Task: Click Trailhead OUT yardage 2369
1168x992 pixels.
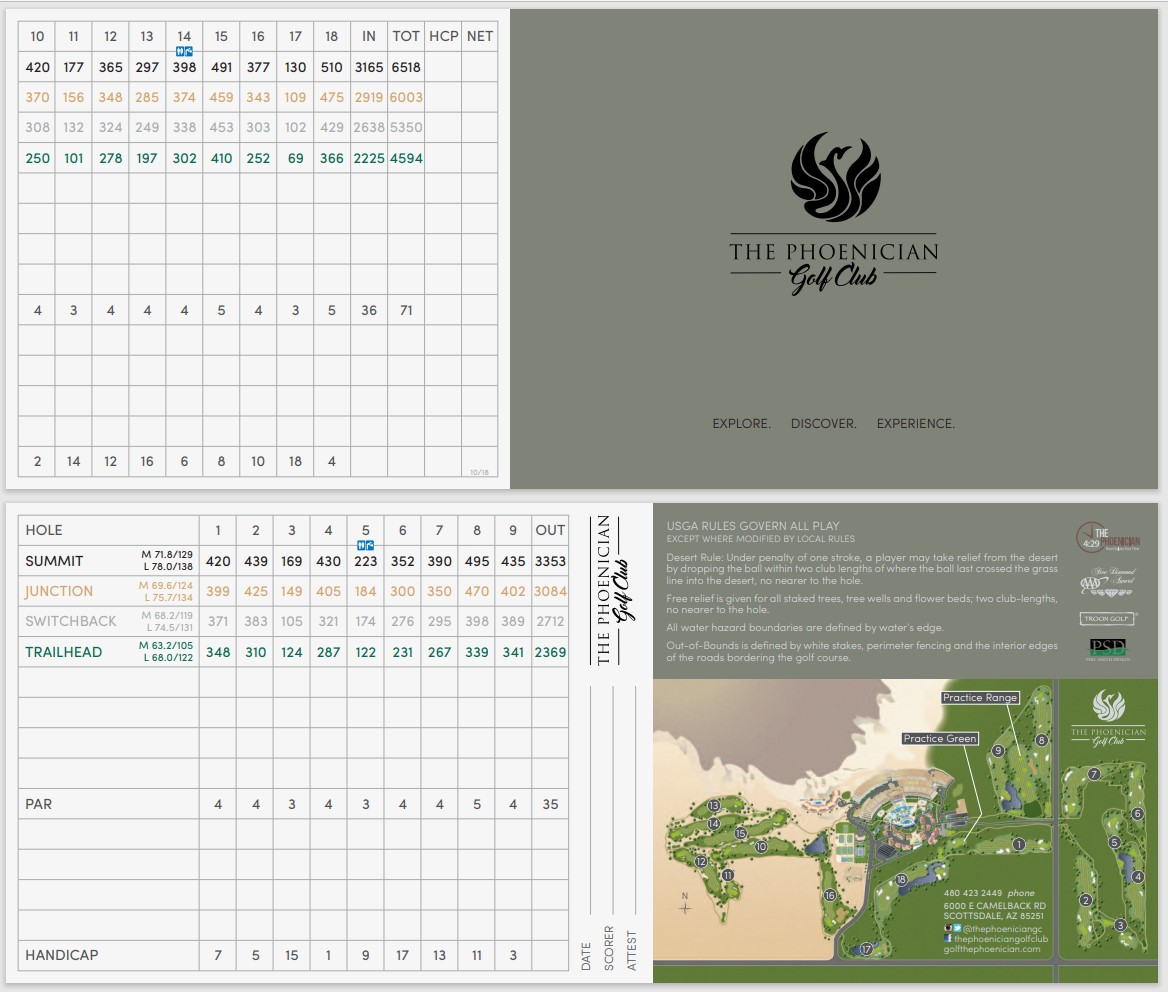Action: pyautogui.click(x=550, y=652)
